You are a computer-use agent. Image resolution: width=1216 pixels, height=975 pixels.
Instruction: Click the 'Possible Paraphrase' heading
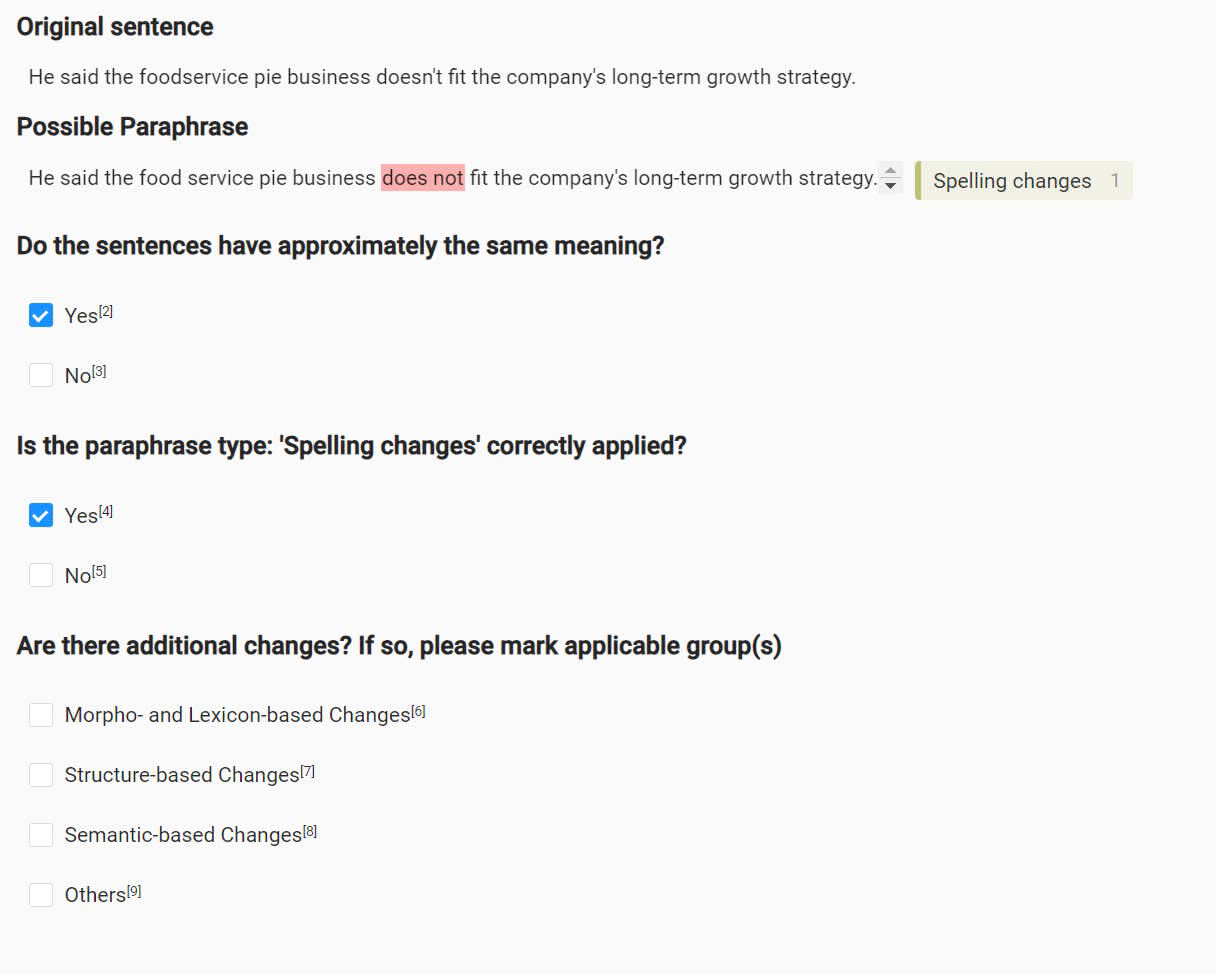132,127
